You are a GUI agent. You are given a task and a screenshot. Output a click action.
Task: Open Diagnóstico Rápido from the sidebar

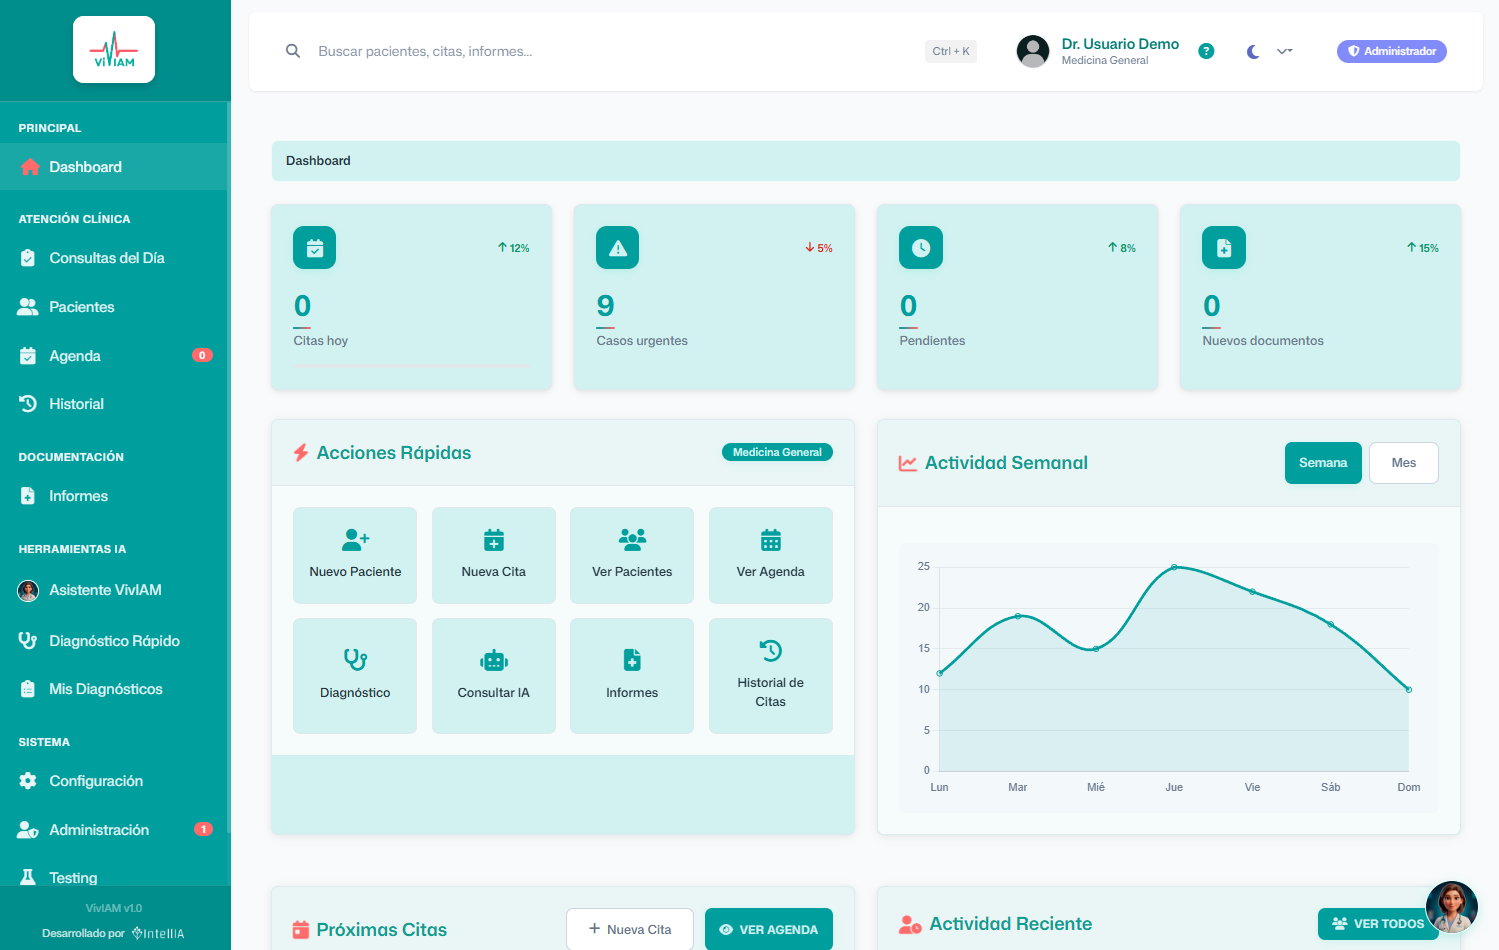pyautogui.click(x=114, y=640)
